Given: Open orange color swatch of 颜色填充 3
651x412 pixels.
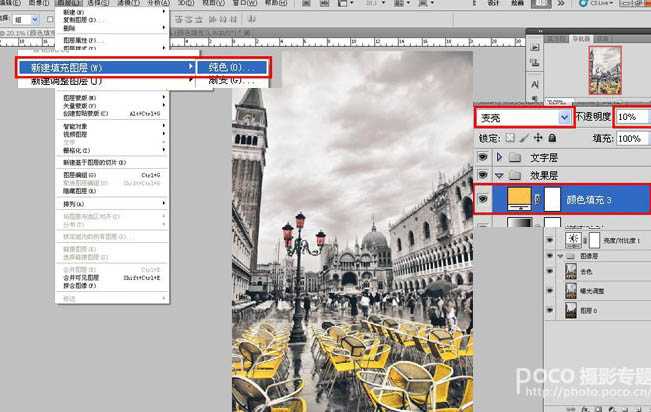Looking at the screenshot, I should [x=519, y=199].
